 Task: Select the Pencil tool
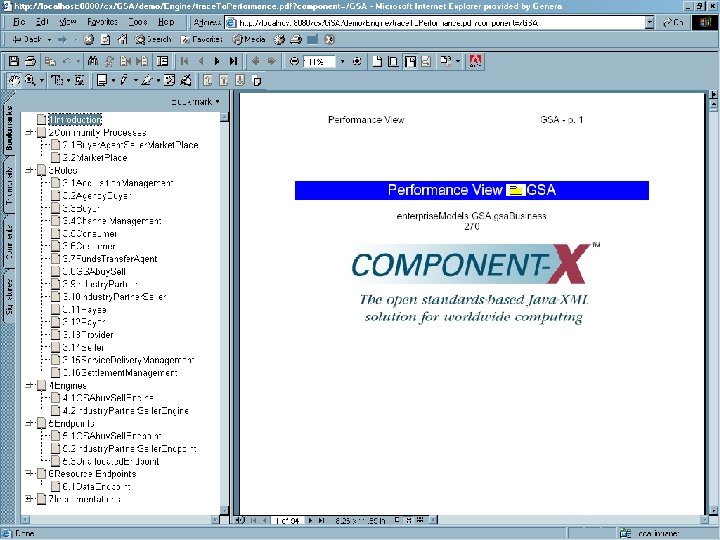coord(124,81)
